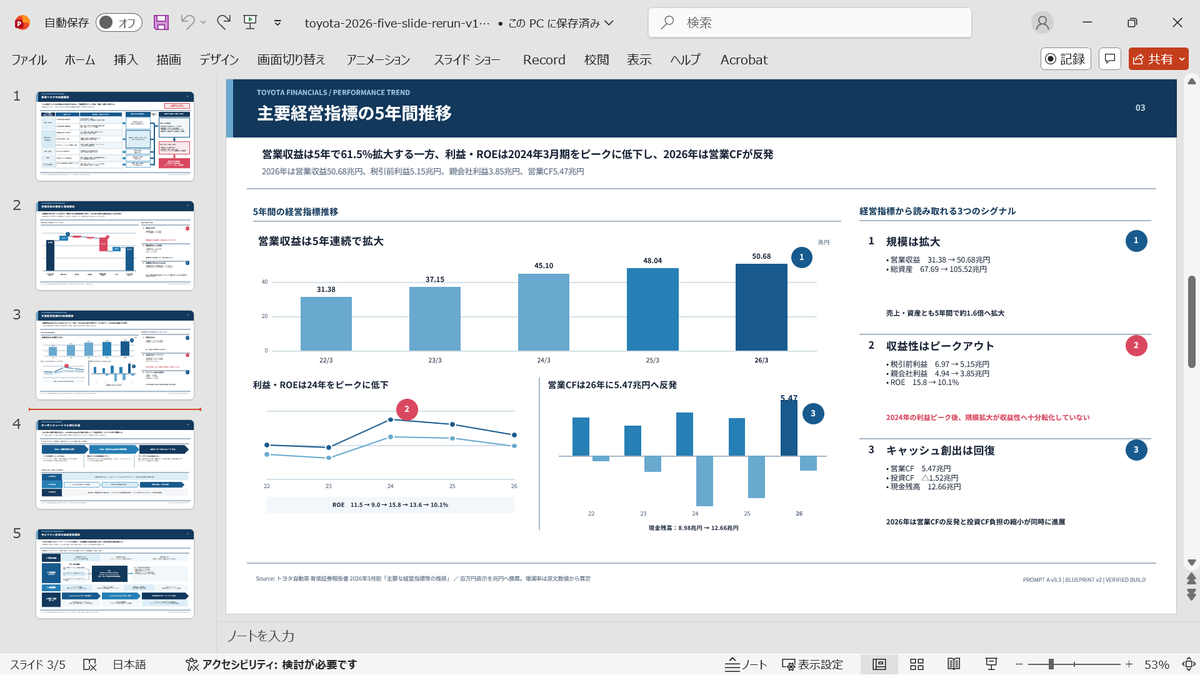
Task: Click the 日本語 language indicator
Action: click(x=128, y=665)
